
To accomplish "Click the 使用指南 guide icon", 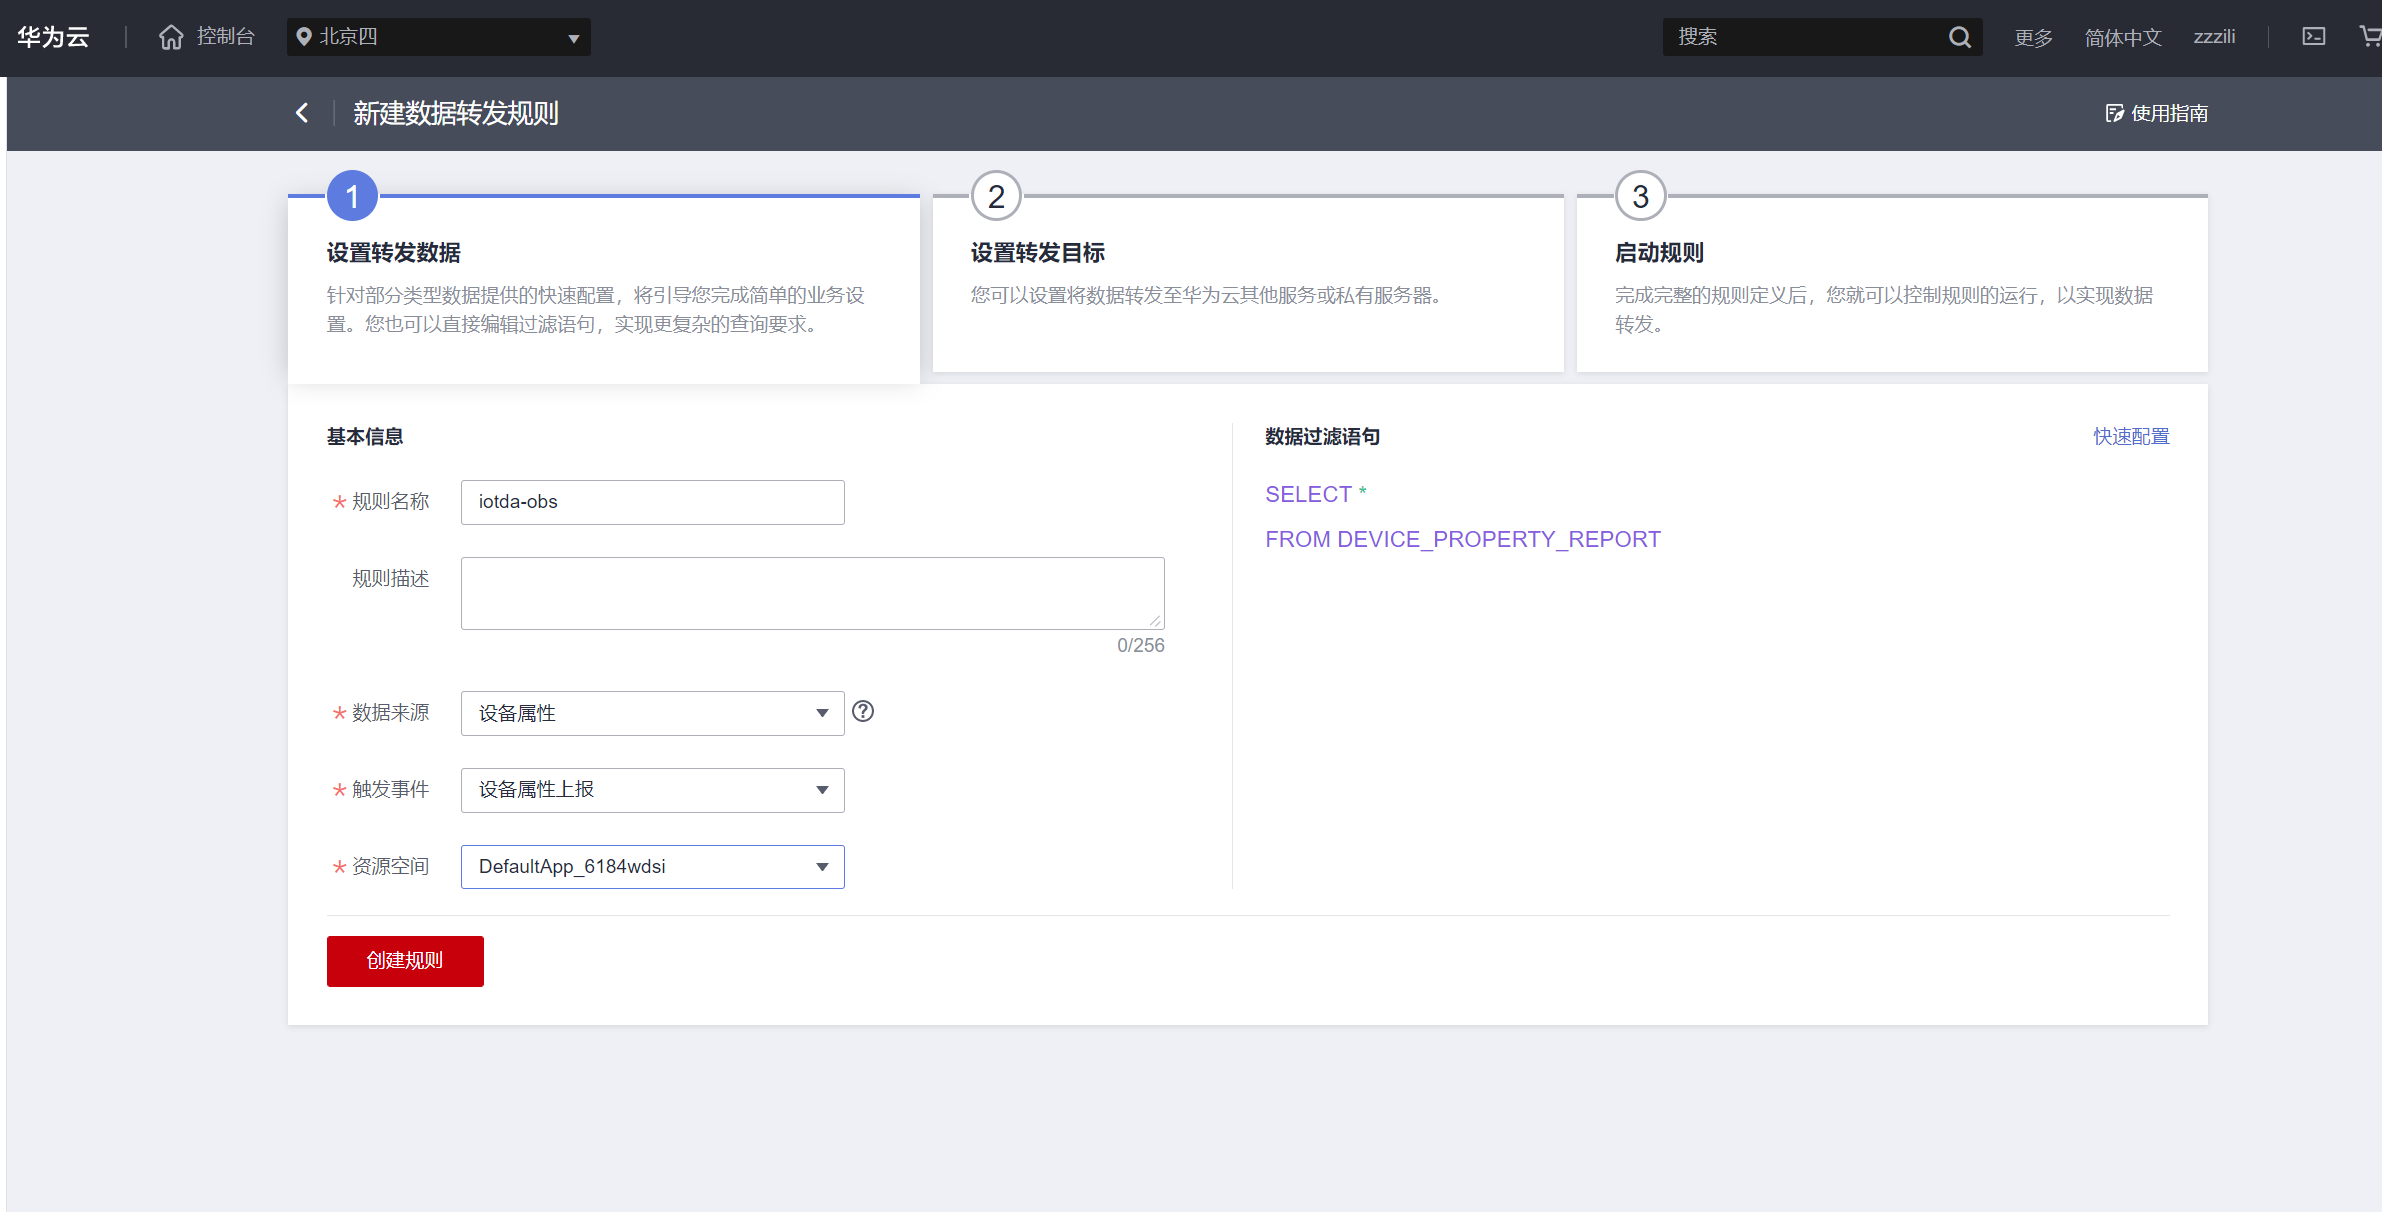I will [x=2114, y=113].
